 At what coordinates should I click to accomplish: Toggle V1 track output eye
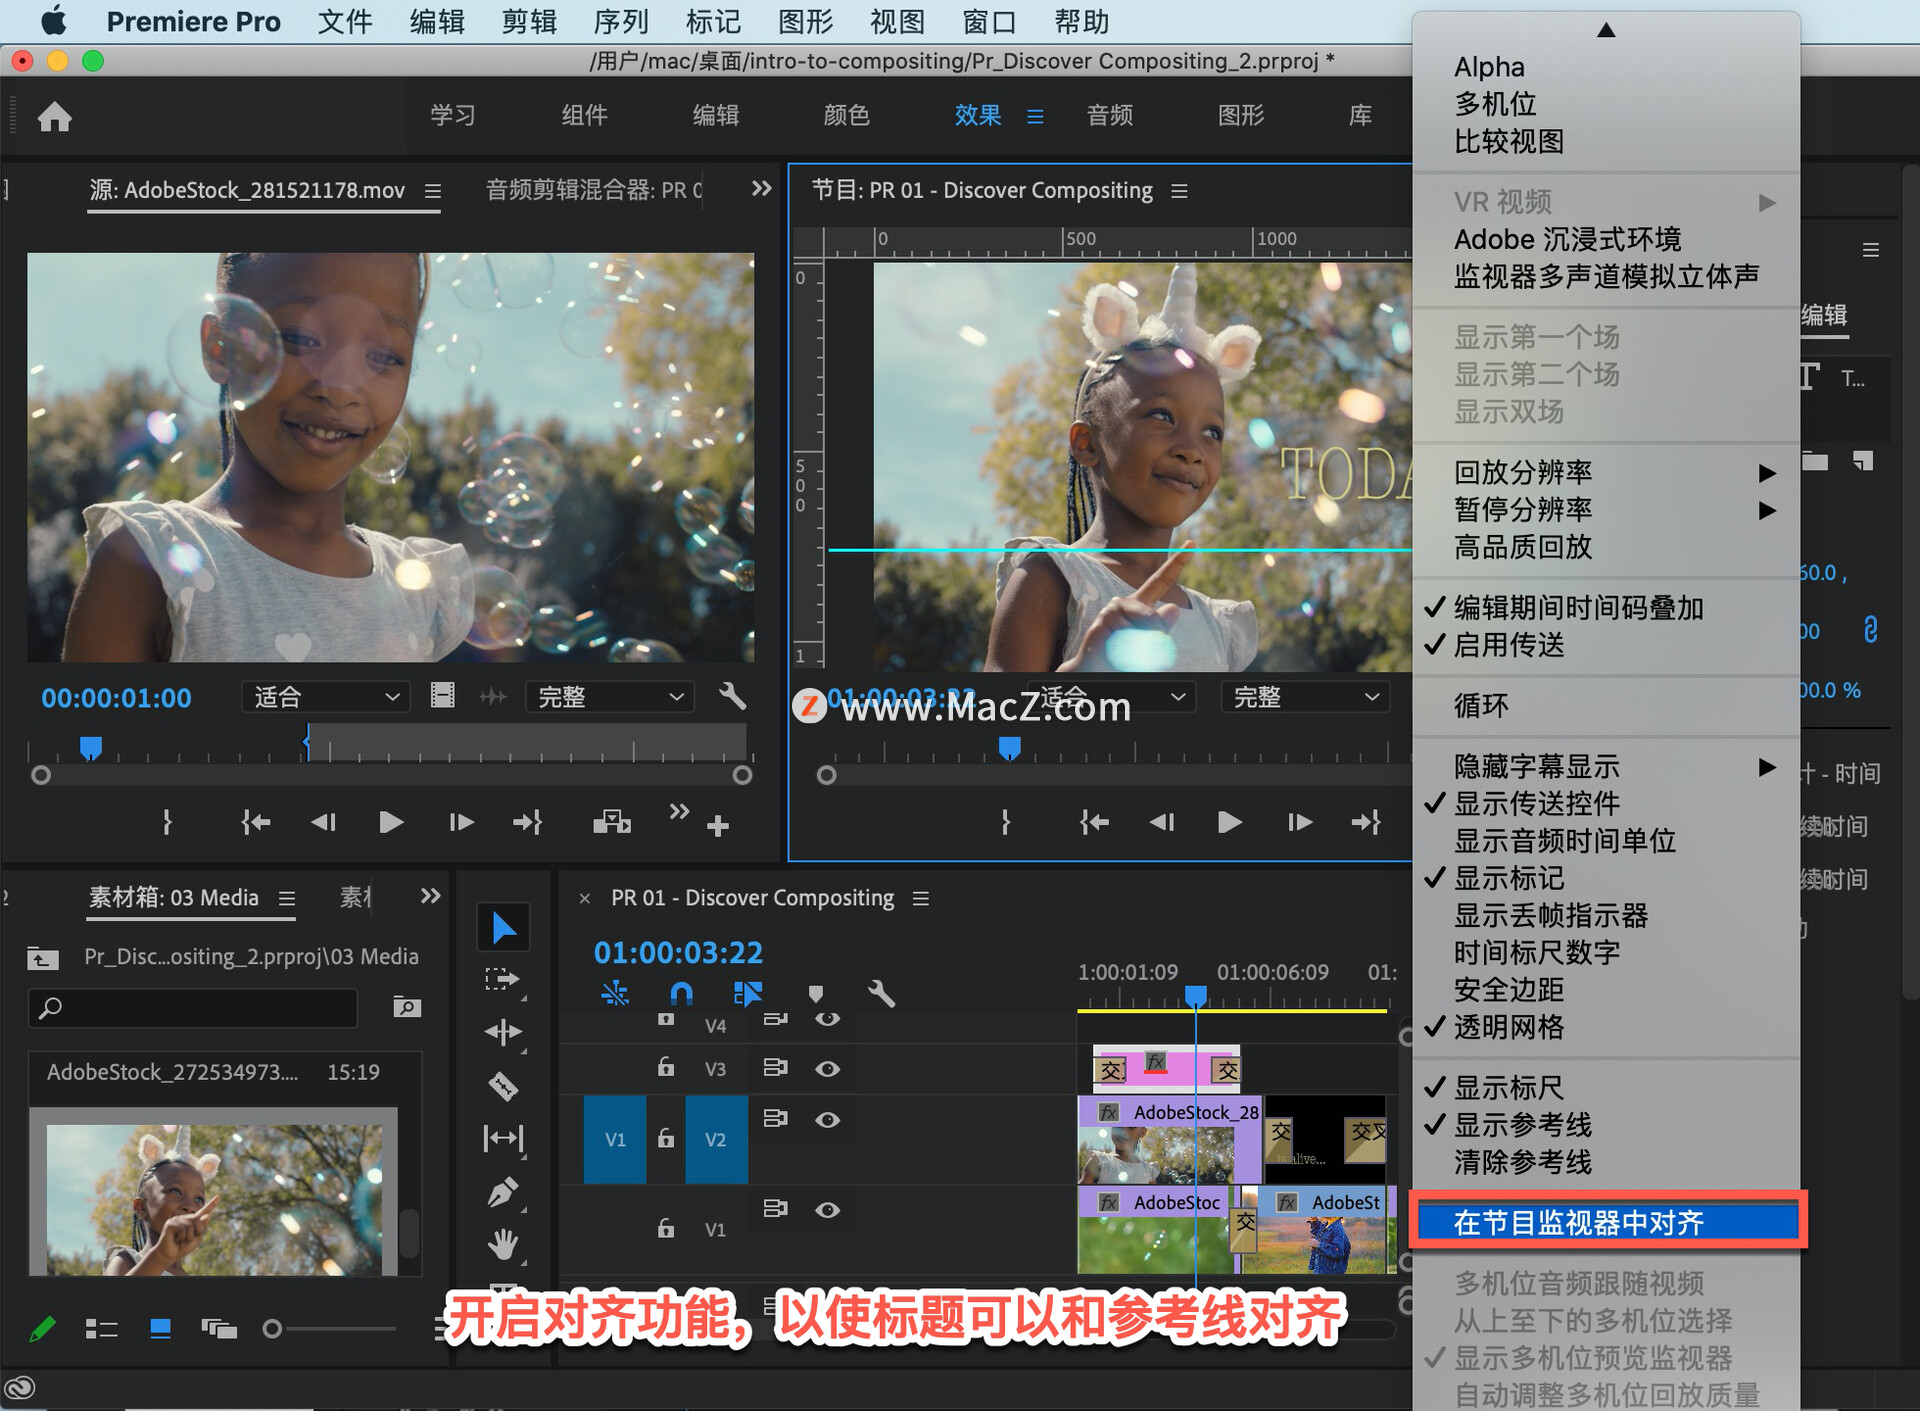827,1210
